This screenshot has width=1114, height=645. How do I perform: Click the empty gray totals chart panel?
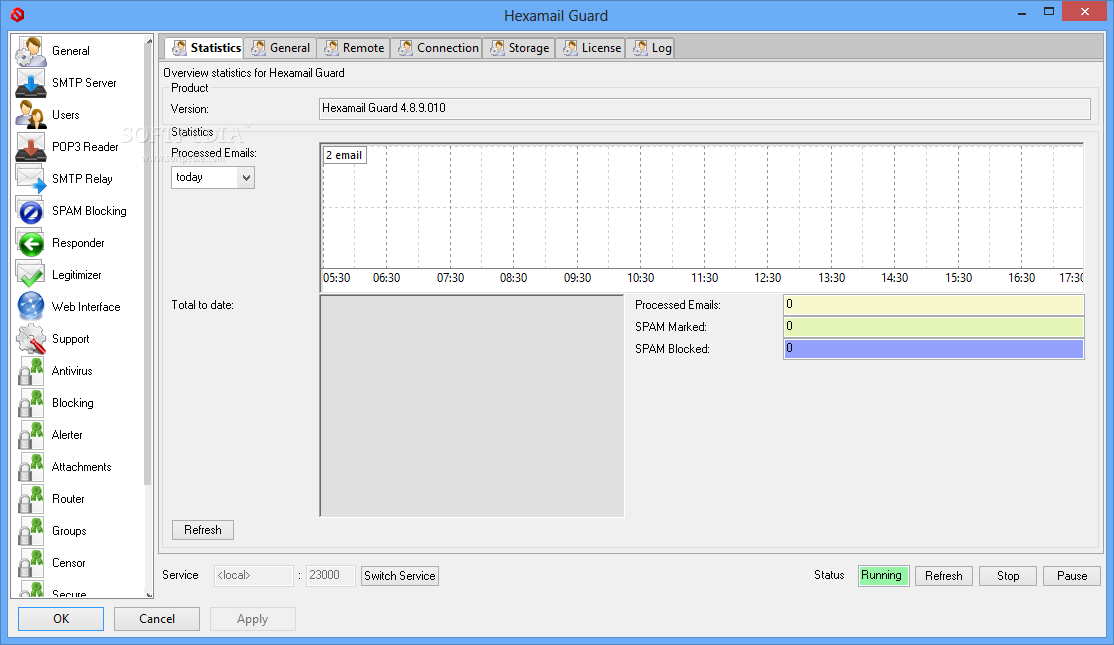click(472, 406)
